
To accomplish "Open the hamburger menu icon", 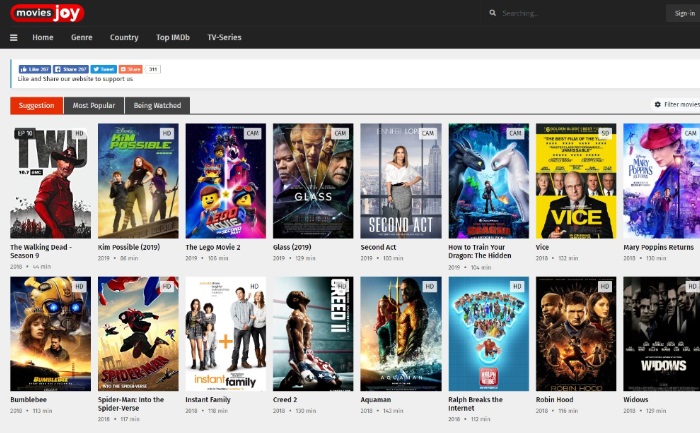I will (14, 37).
